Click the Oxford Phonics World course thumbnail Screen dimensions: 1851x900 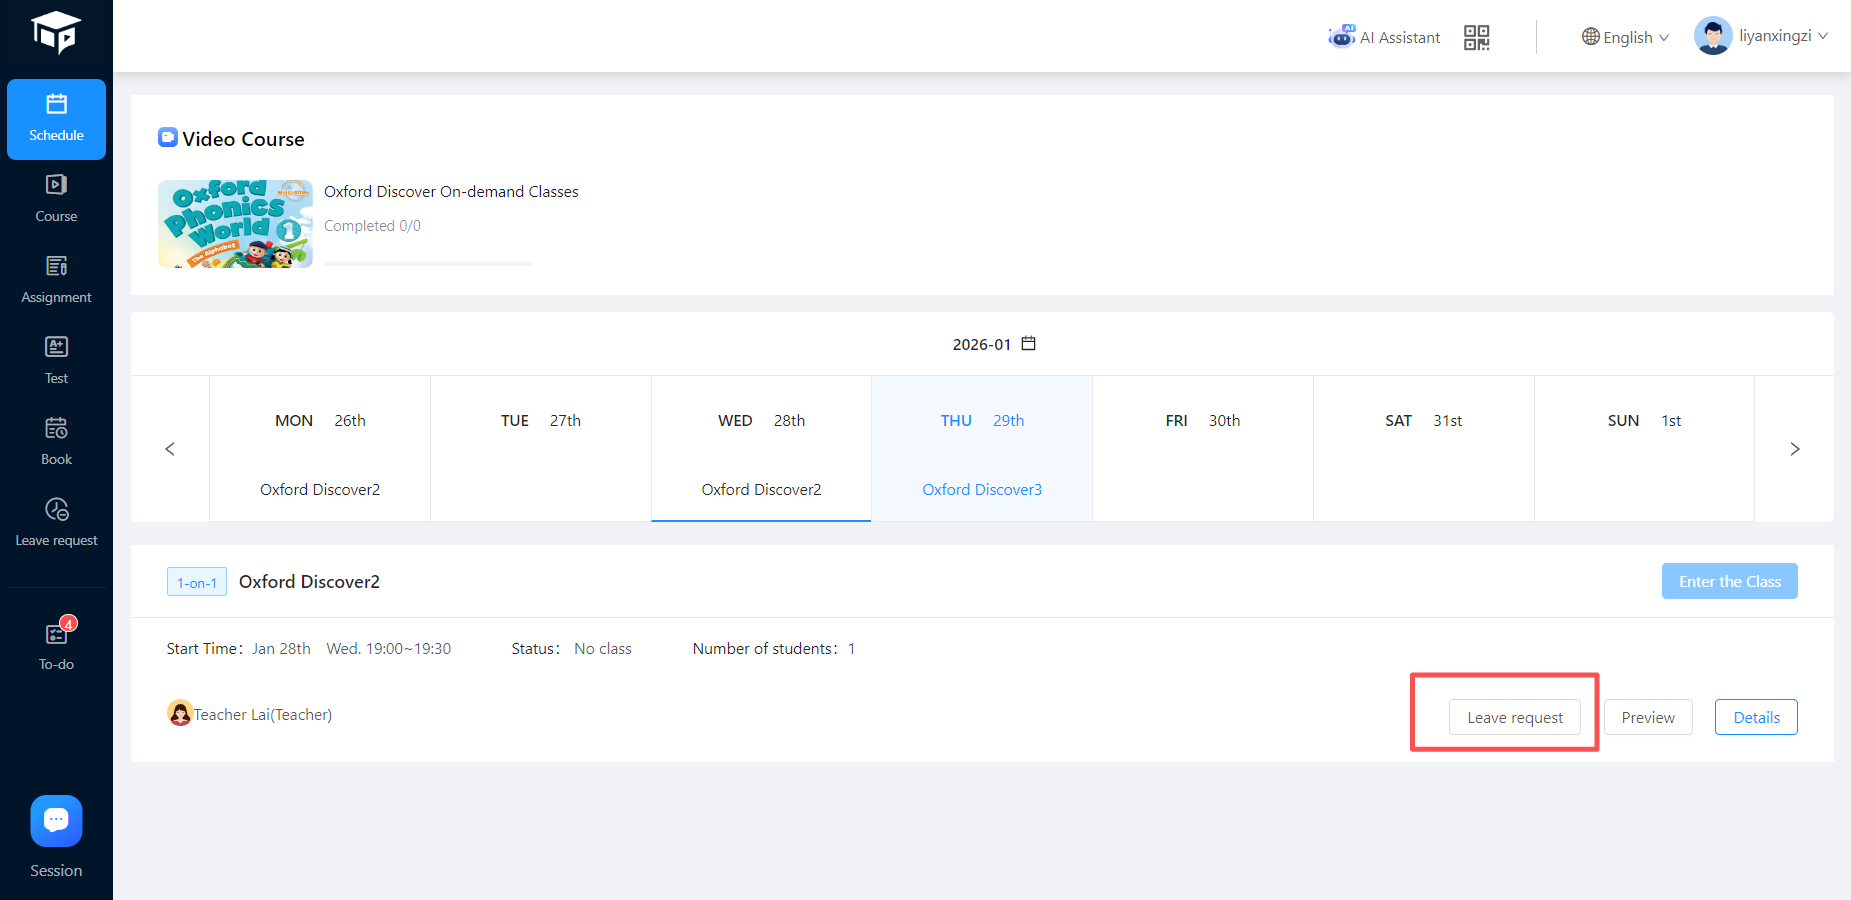[235, 224]
